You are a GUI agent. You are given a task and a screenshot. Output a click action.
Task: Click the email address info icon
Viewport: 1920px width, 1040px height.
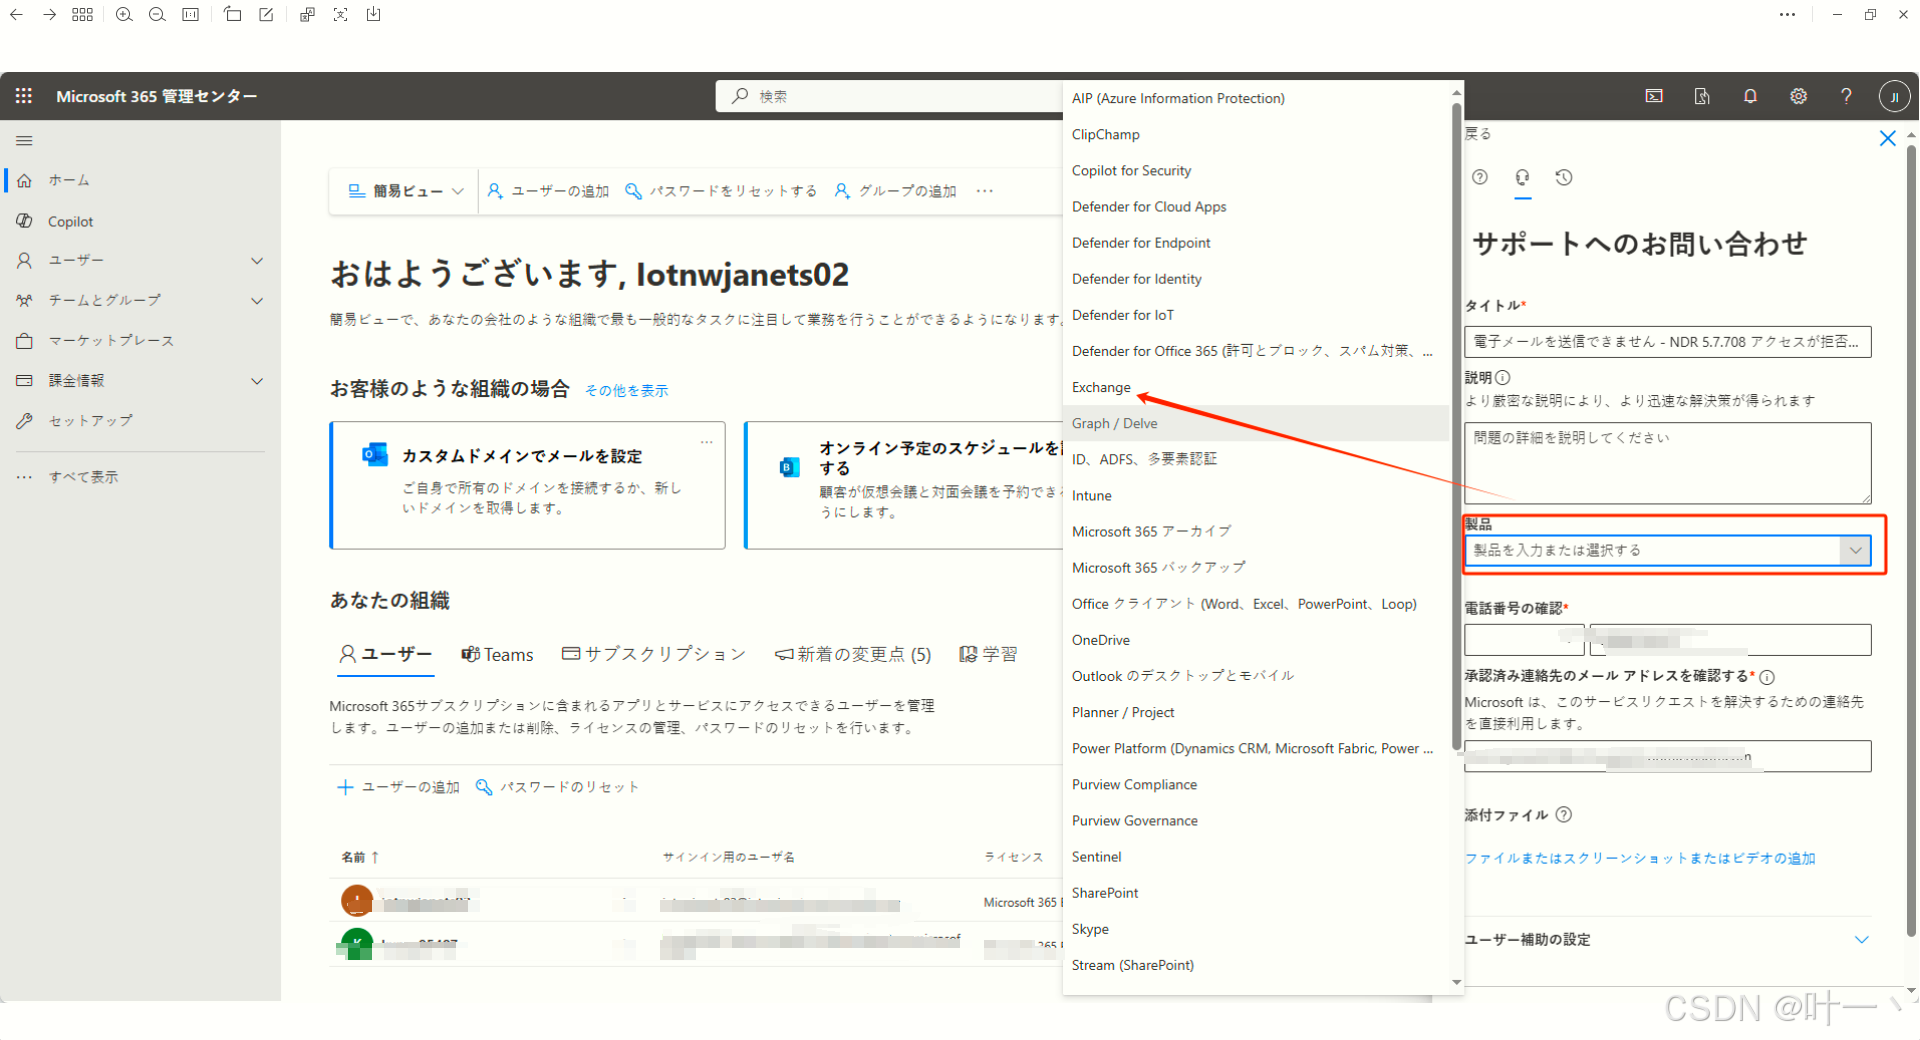1767,677
